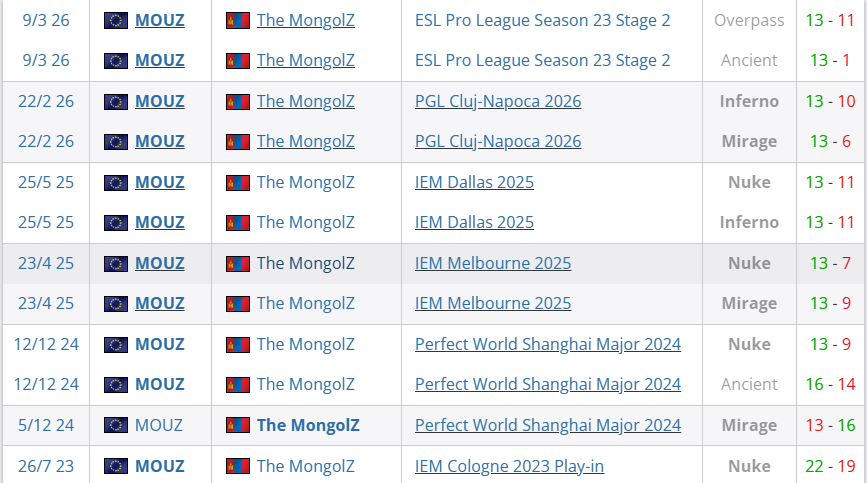Click the 26/7 23 match date

click(x=45, y=465)
